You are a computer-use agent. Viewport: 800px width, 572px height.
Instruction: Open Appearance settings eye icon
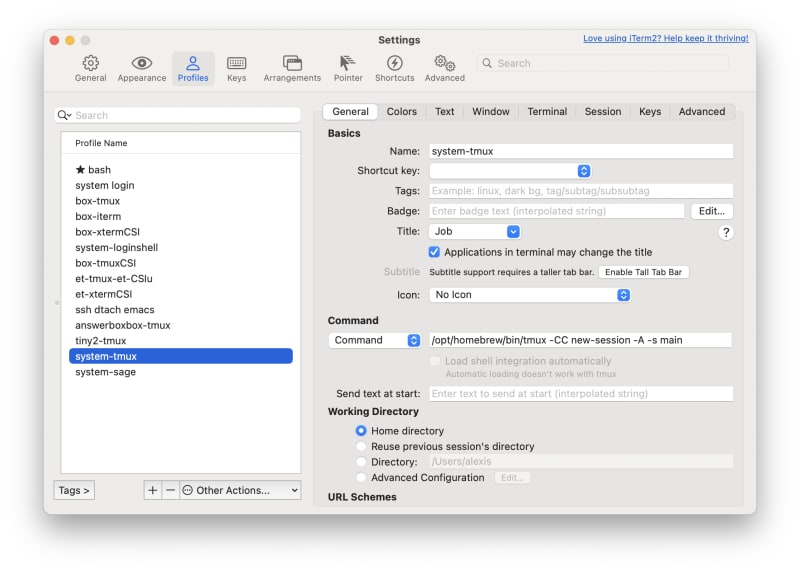pos(141,63)
